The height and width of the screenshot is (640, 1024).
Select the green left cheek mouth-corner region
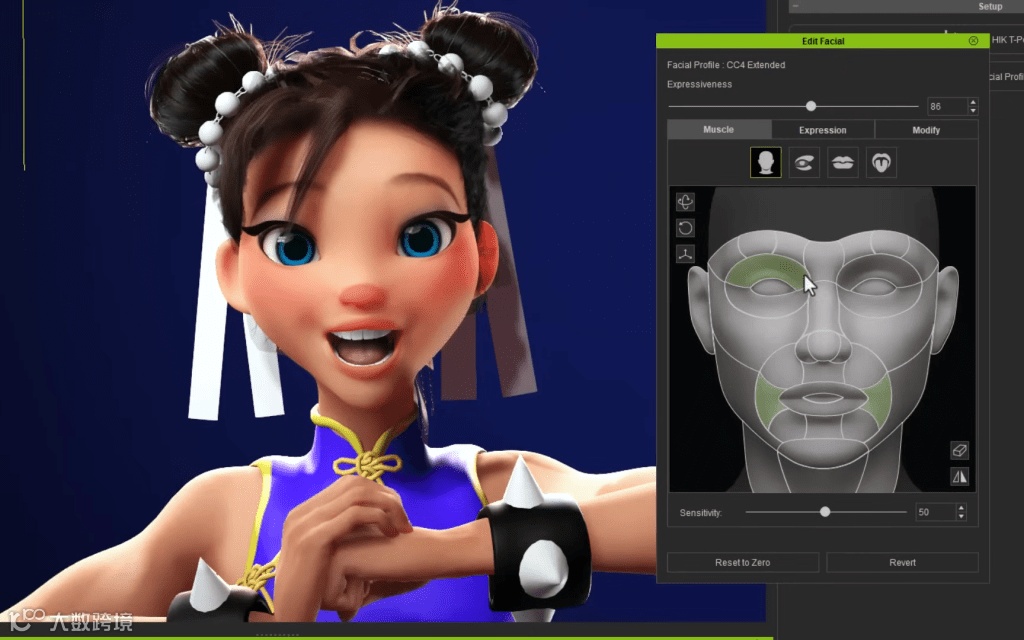coord(767,398)
